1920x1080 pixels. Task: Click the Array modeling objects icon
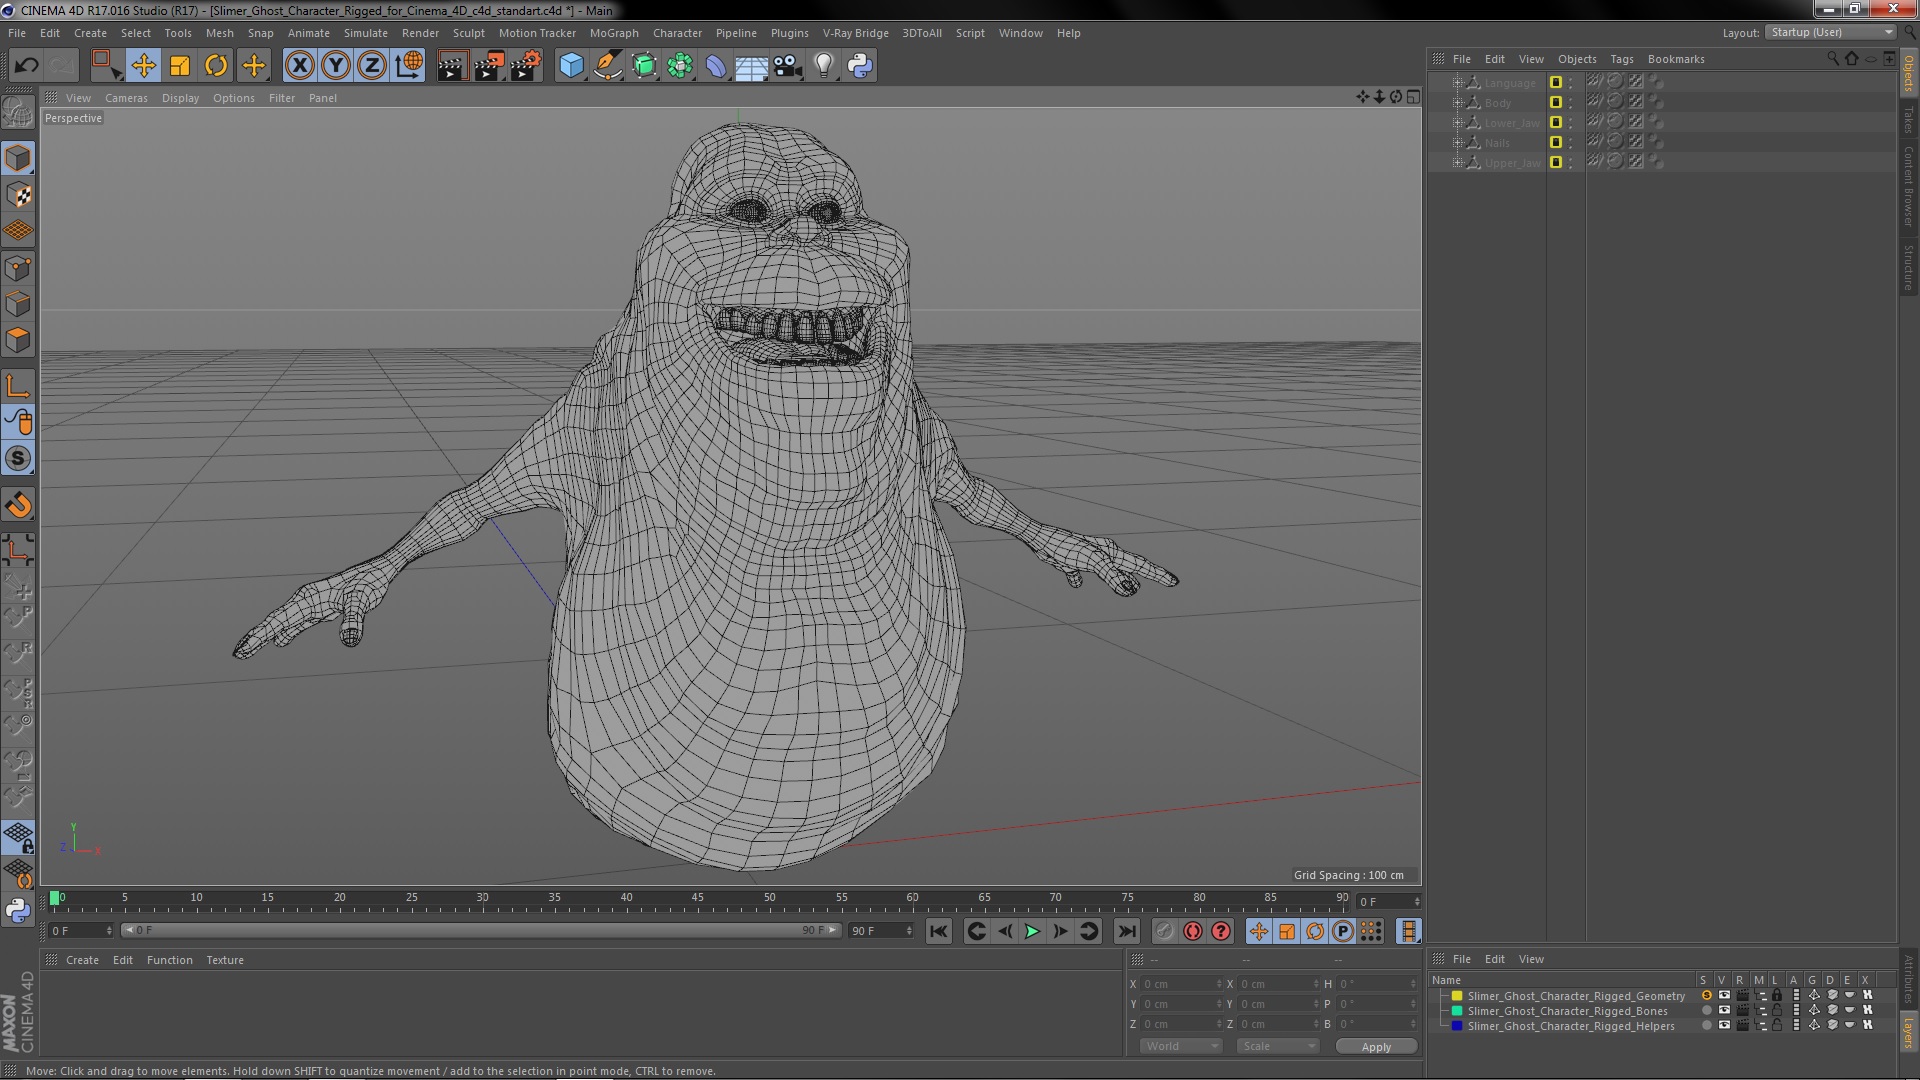pos(680,66)
